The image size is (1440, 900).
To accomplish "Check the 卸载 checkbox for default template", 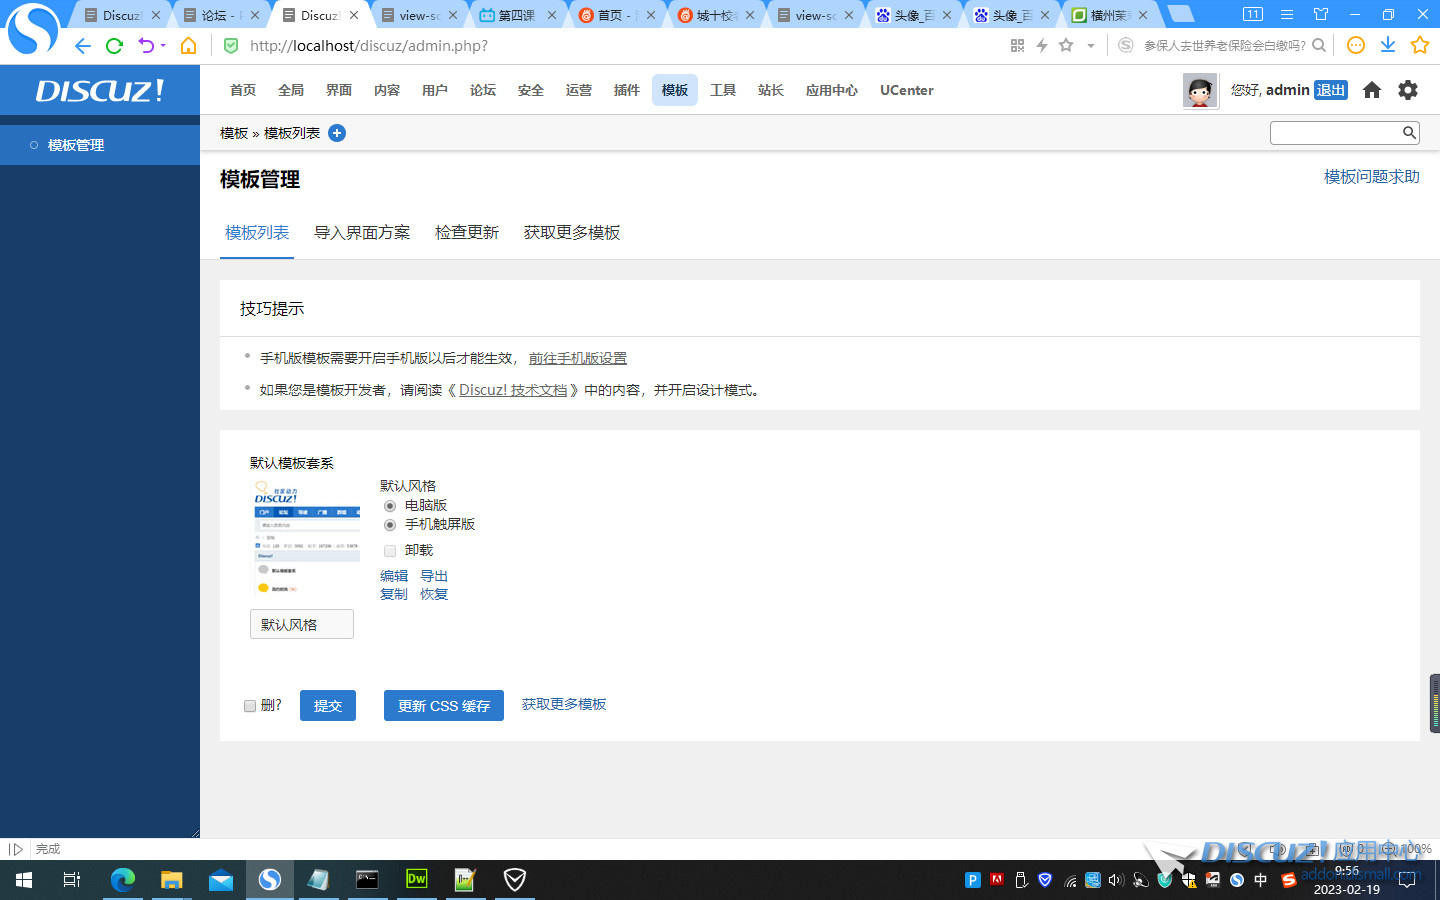I will (390, 550).
